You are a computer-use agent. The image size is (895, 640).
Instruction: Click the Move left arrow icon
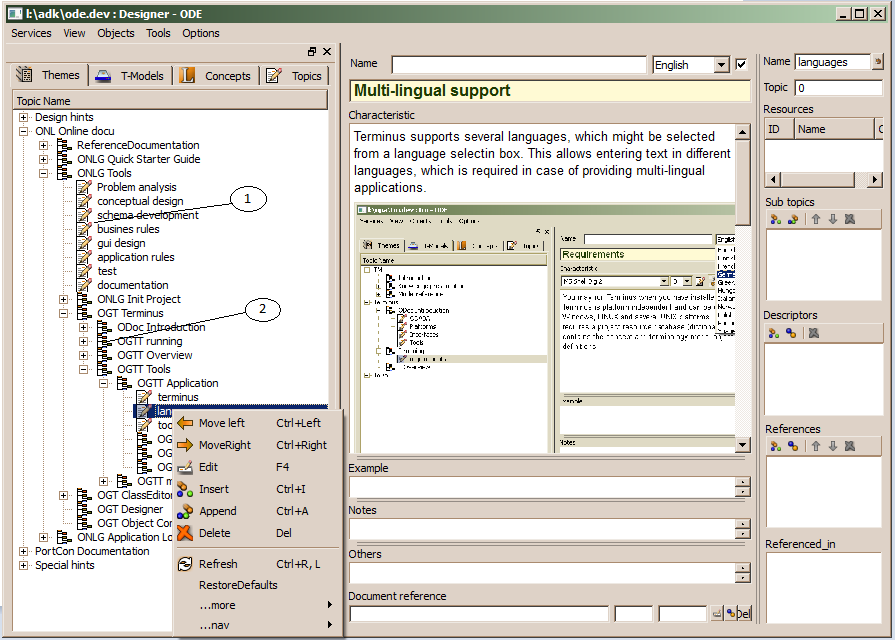coord(185,423)
